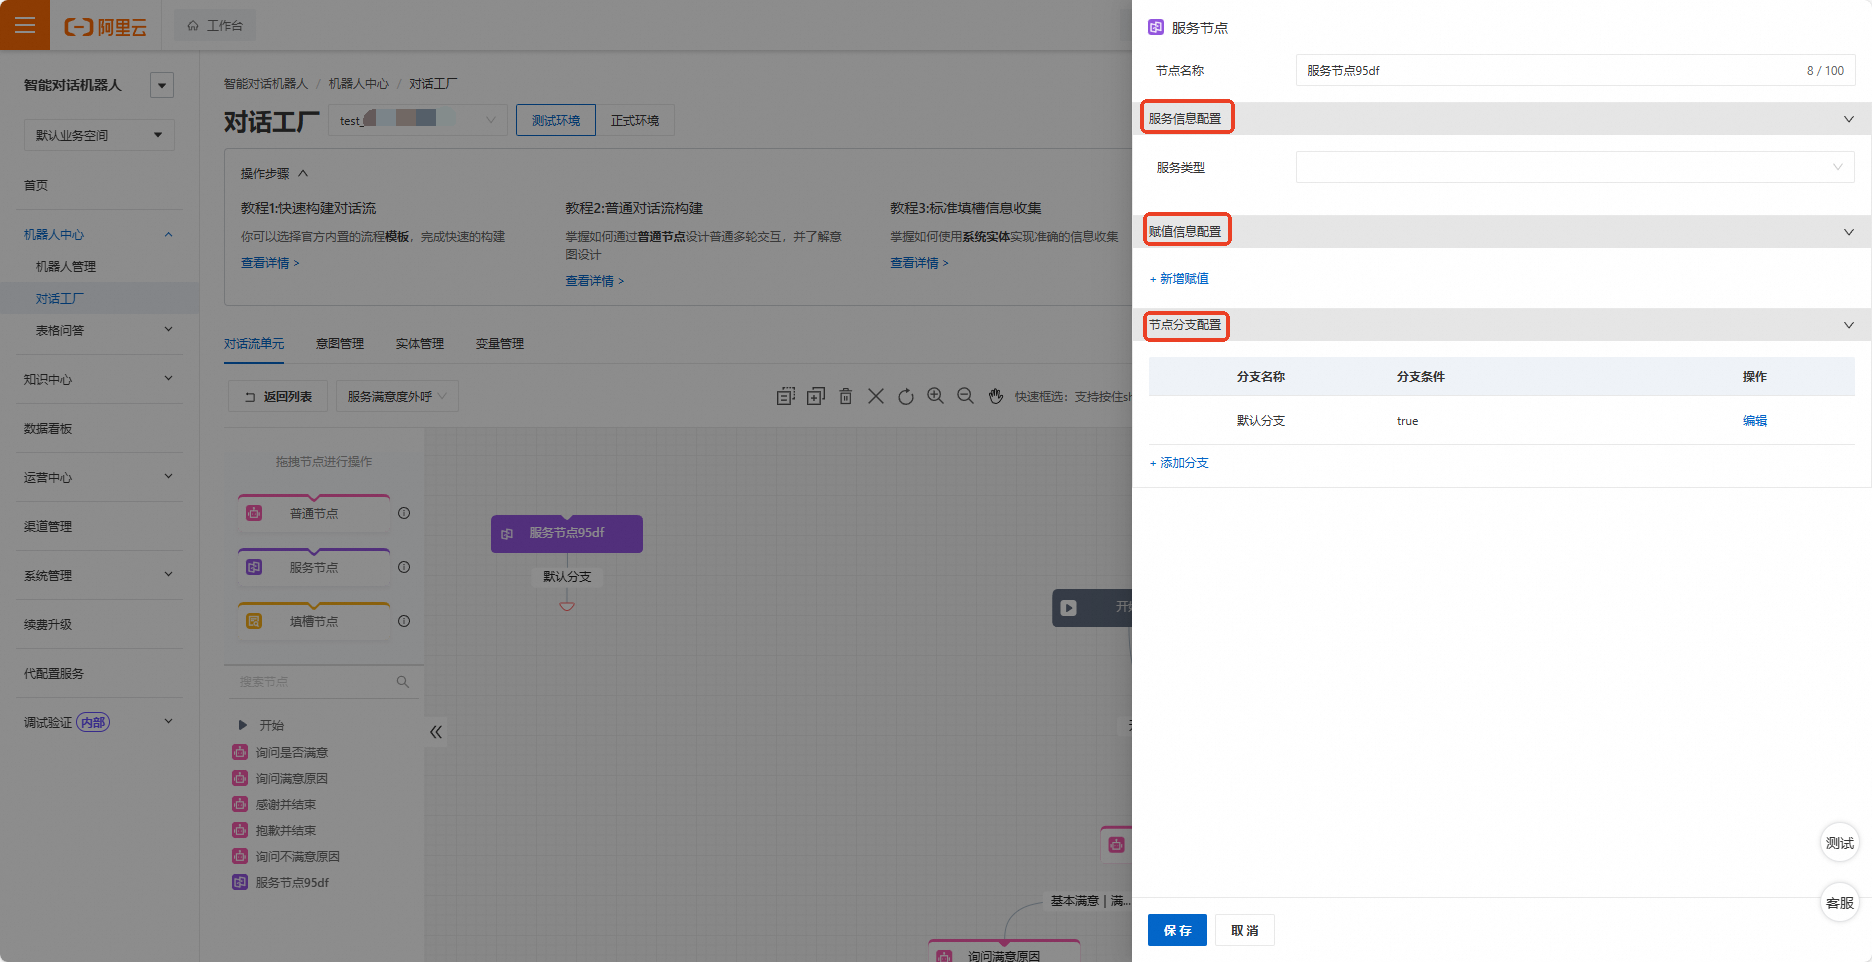Expand the 调试验证 sidebar group

168,722
